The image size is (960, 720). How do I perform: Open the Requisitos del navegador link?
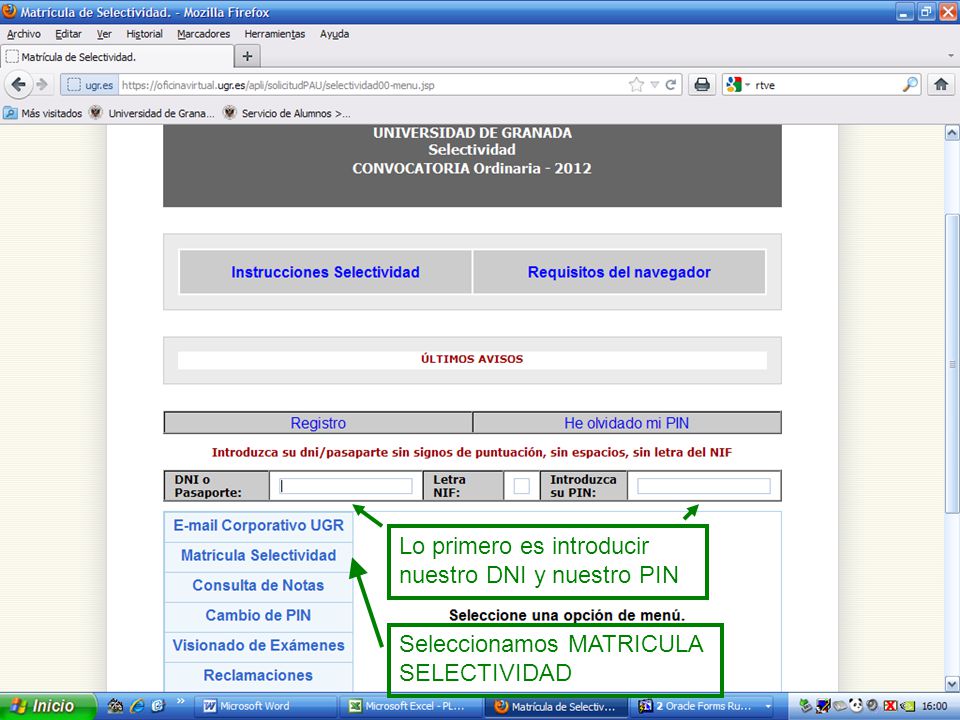(619, 272)
